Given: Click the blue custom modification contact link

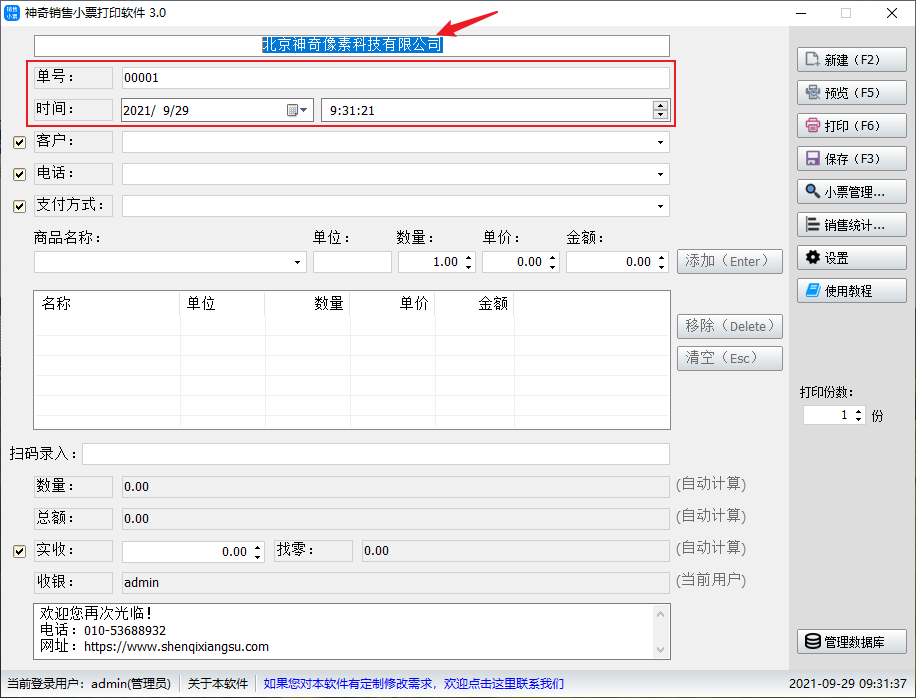Looking at the screenshot, I should [x=414, y=683].
